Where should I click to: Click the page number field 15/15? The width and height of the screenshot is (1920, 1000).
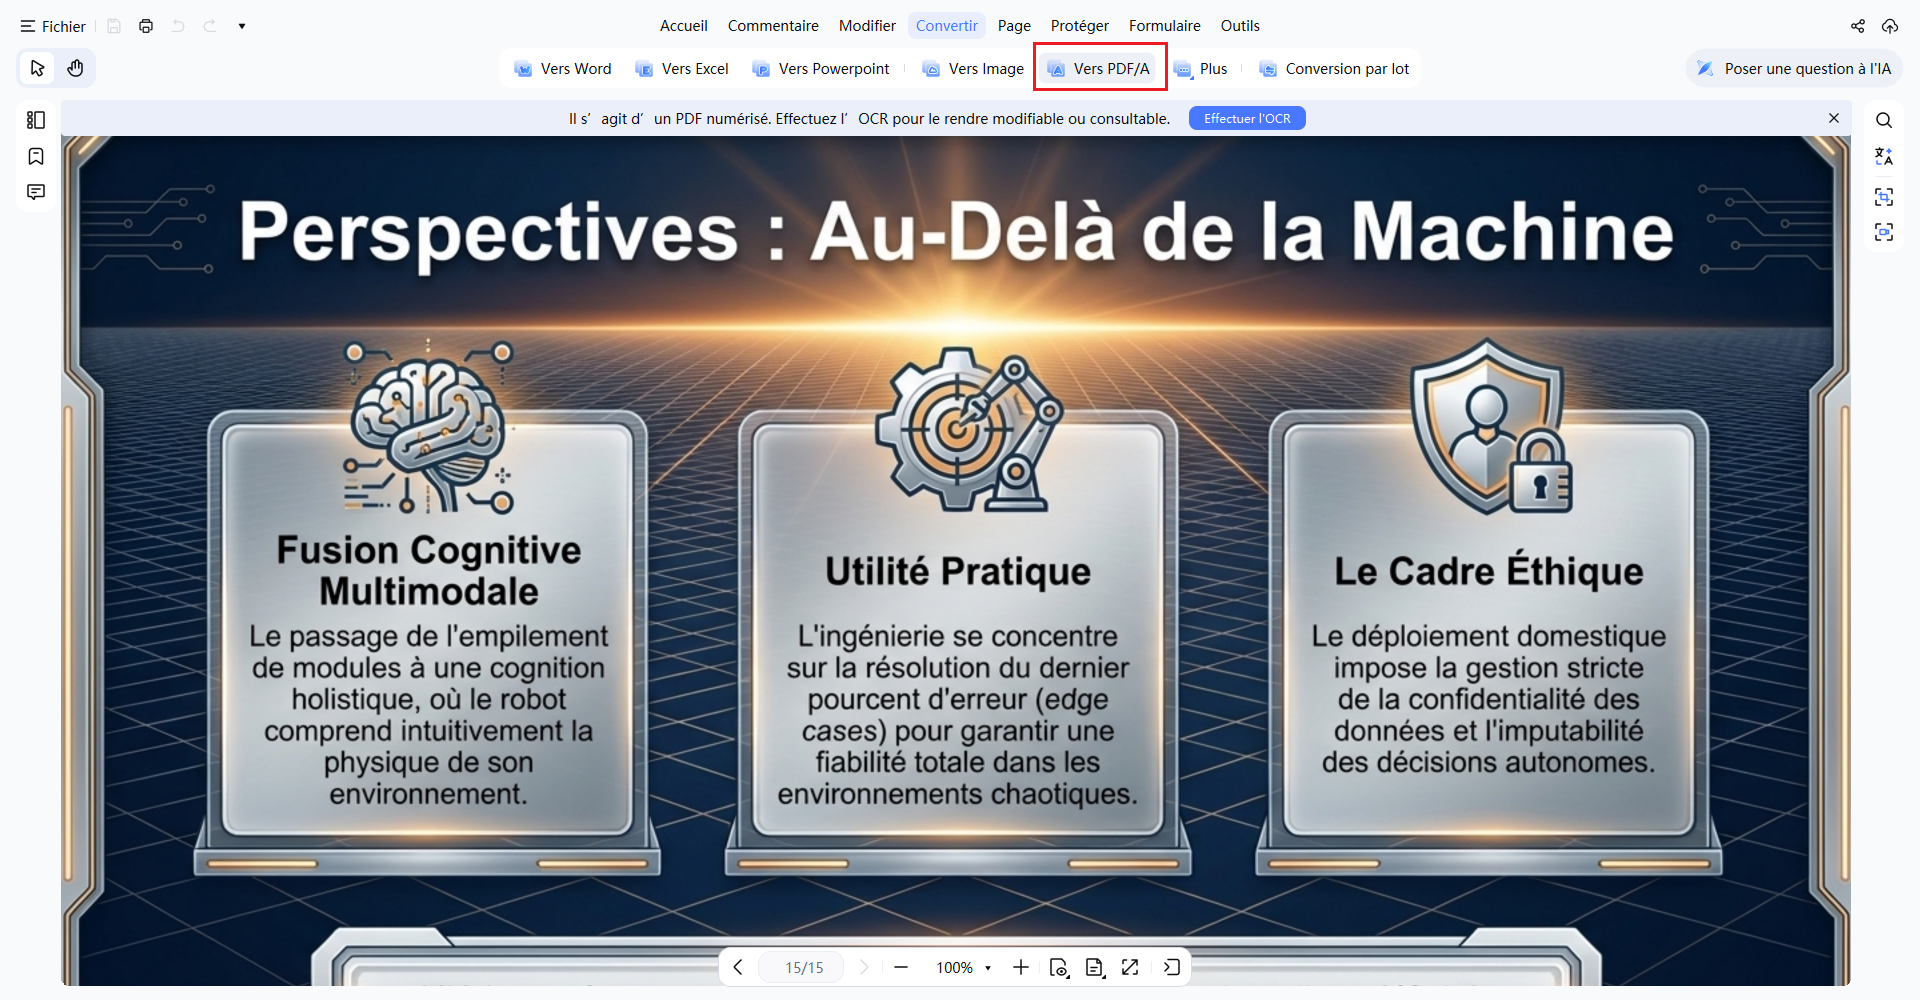pos(803,967)
